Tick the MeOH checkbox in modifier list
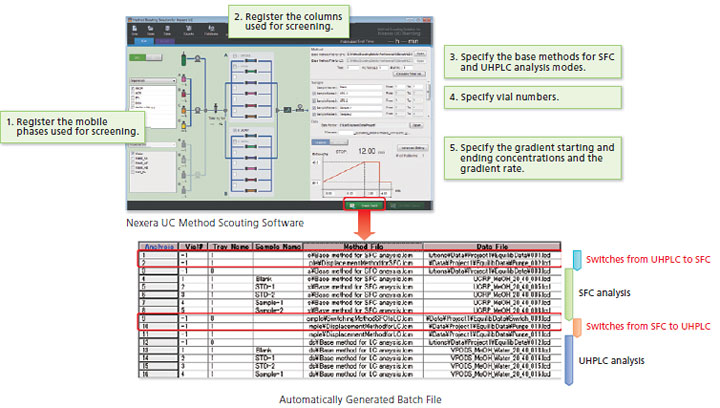The height and width of the screenshot is (408, 720). [x=134, y=88]
